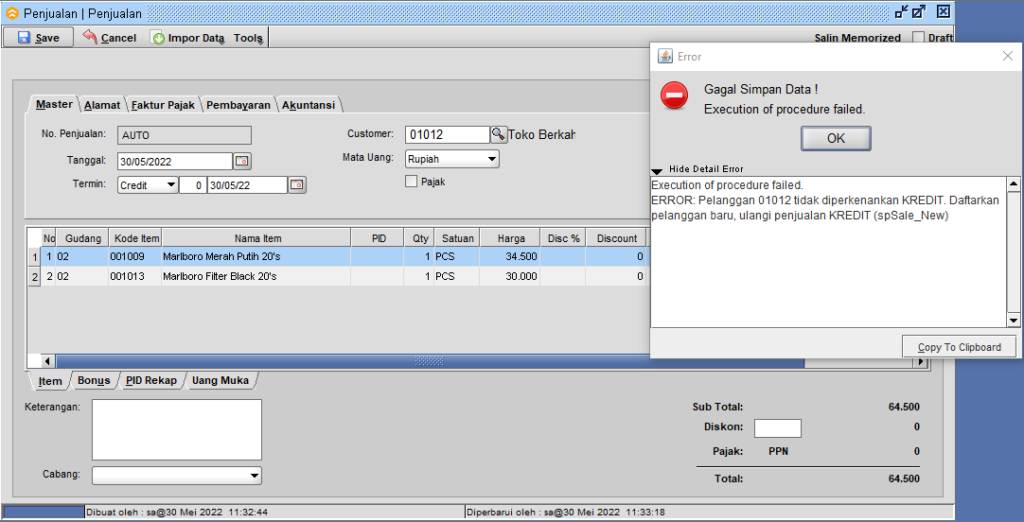Screen dimensions: 1024x522
Task: Open the Uang Muka tab
Action: [x=220, y=381]
